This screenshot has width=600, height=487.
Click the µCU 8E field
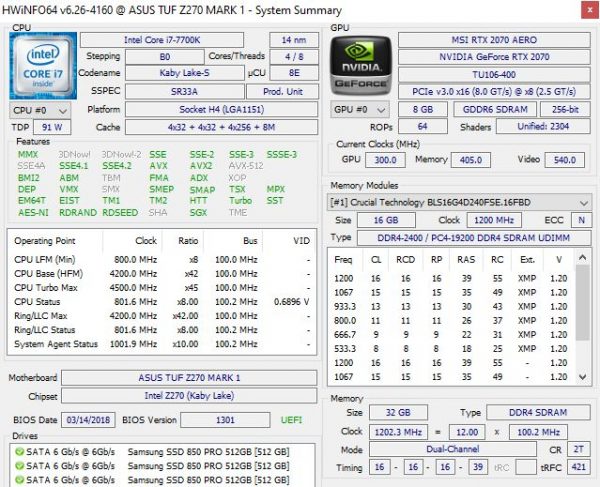pyautogui.click(x=294, y=73)
